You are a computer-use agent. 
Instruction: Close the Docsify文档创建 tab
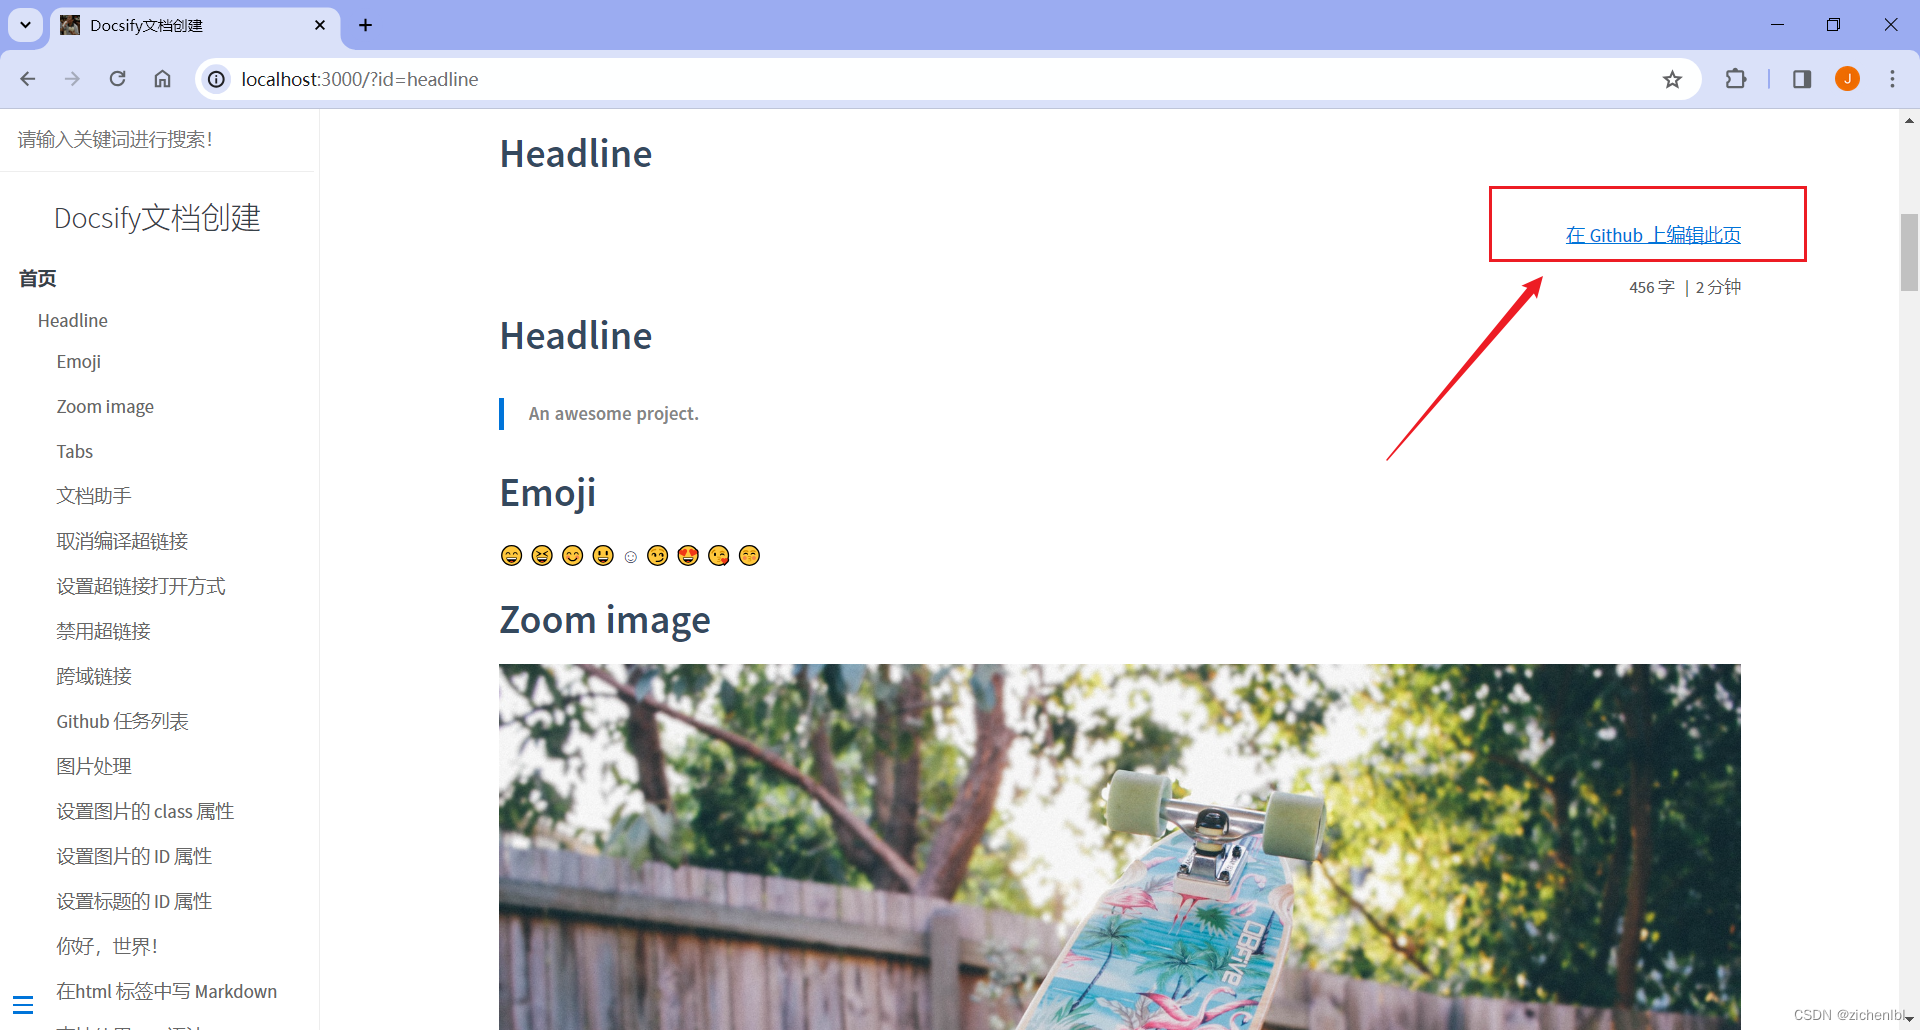click(x=320, y=25)
